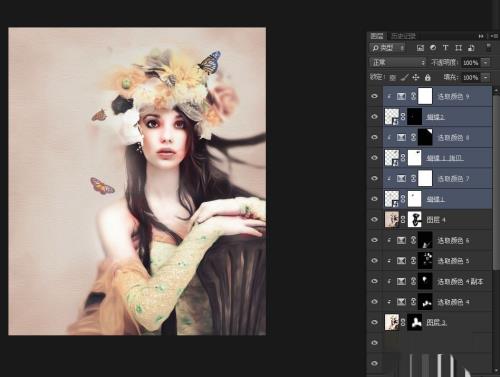The height and width of the screenshot is (377, 500).
Task: Toggle visibility of 选取颜色 8 layer
Action: point(374,137)
